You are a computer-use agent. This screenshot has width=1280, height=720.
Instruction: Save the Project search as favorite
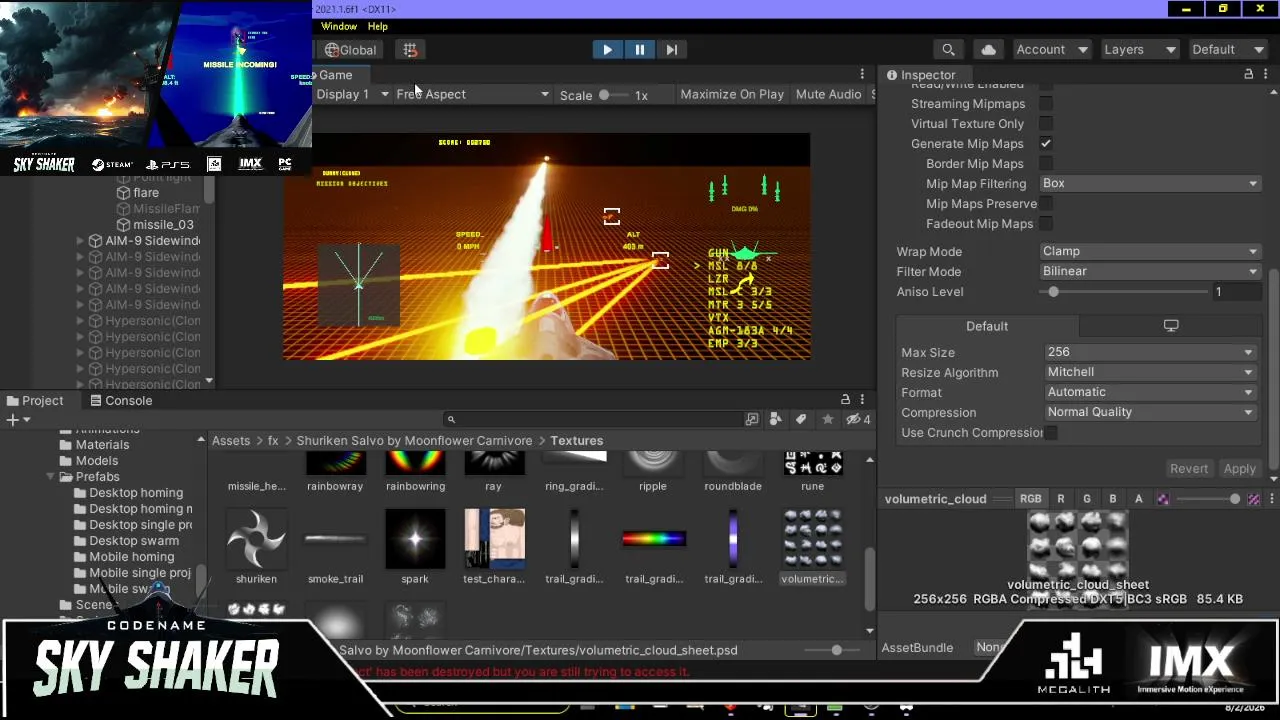(x=827, y=420)
